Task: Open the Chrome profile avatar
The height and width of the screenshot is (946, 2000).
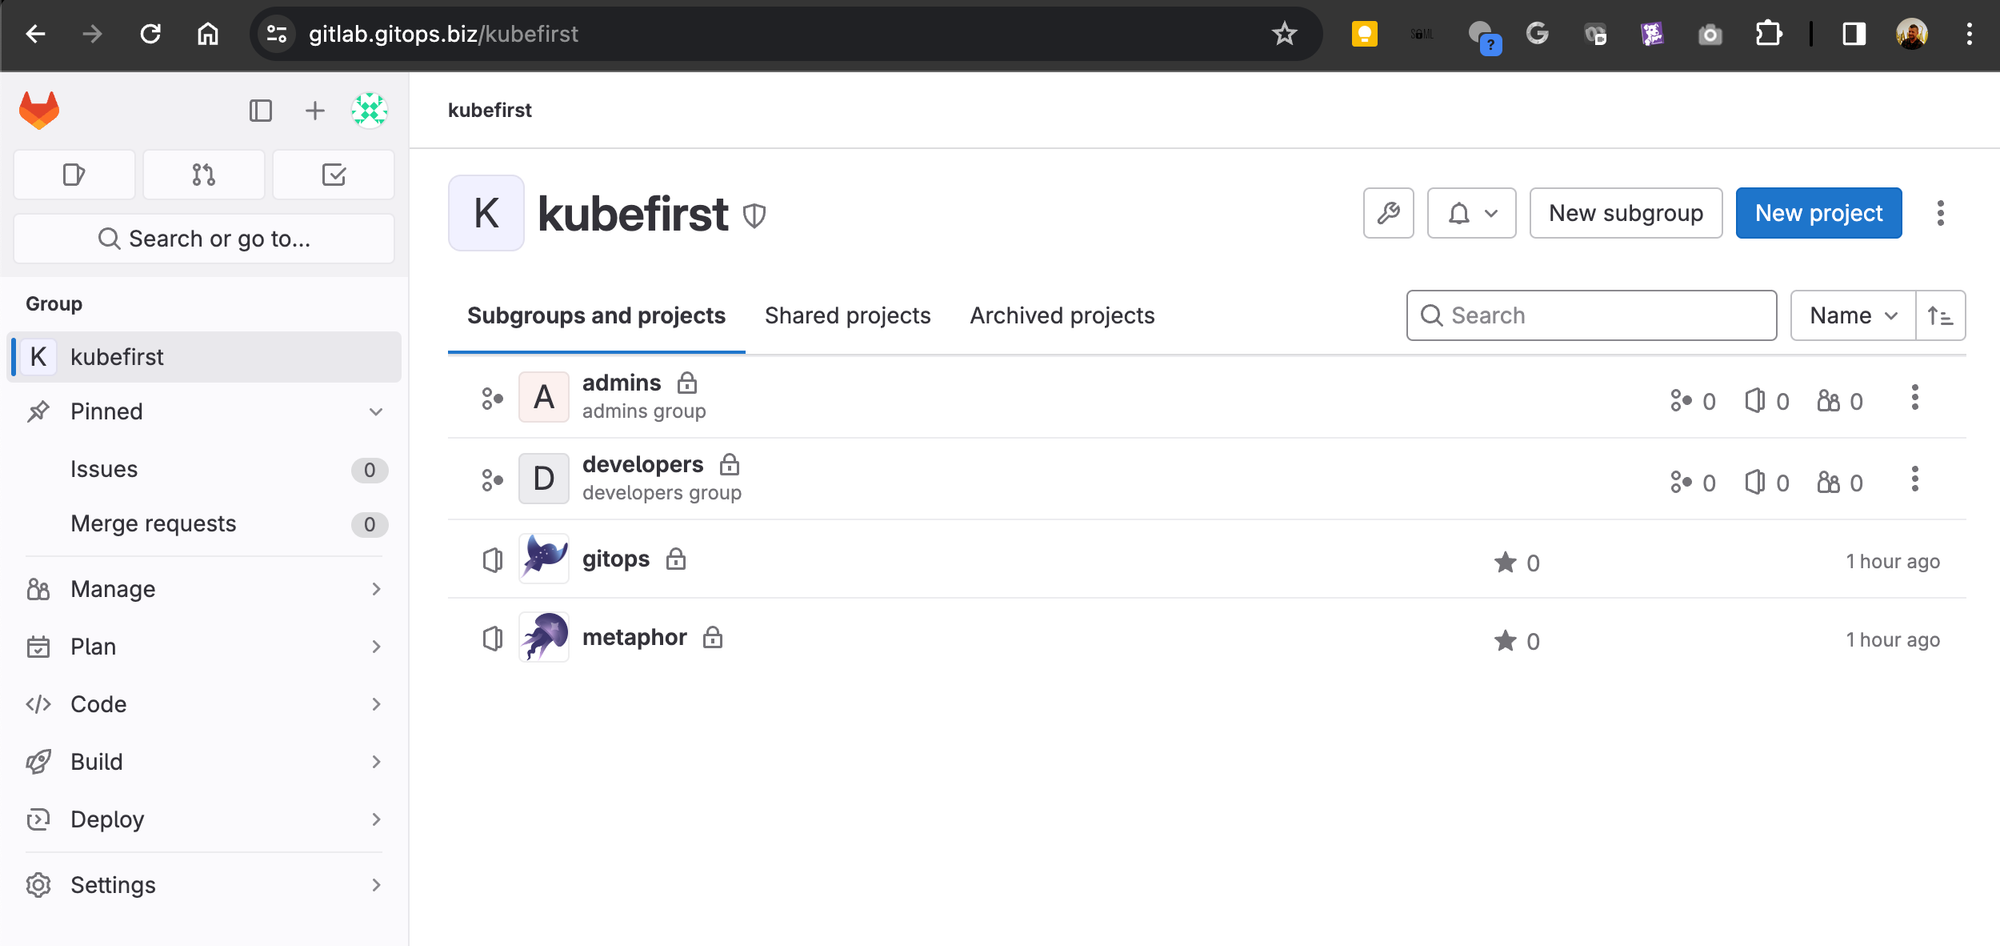Action: (1912, 34)
